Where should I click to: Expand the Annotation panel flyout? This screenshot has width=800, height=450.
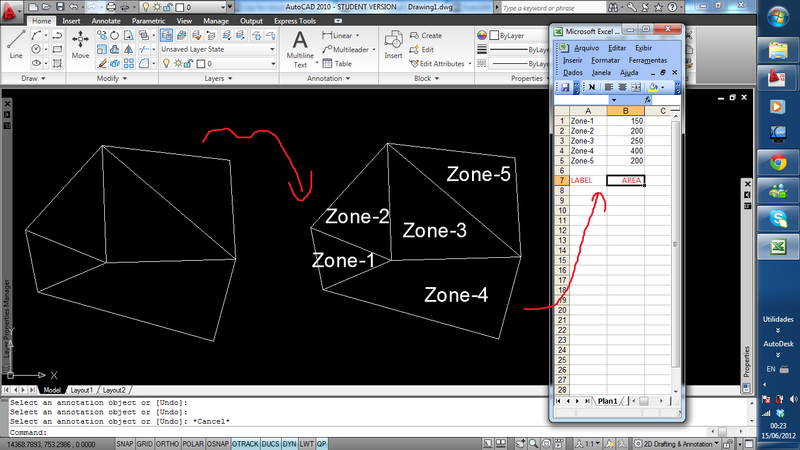click(328, 78)
